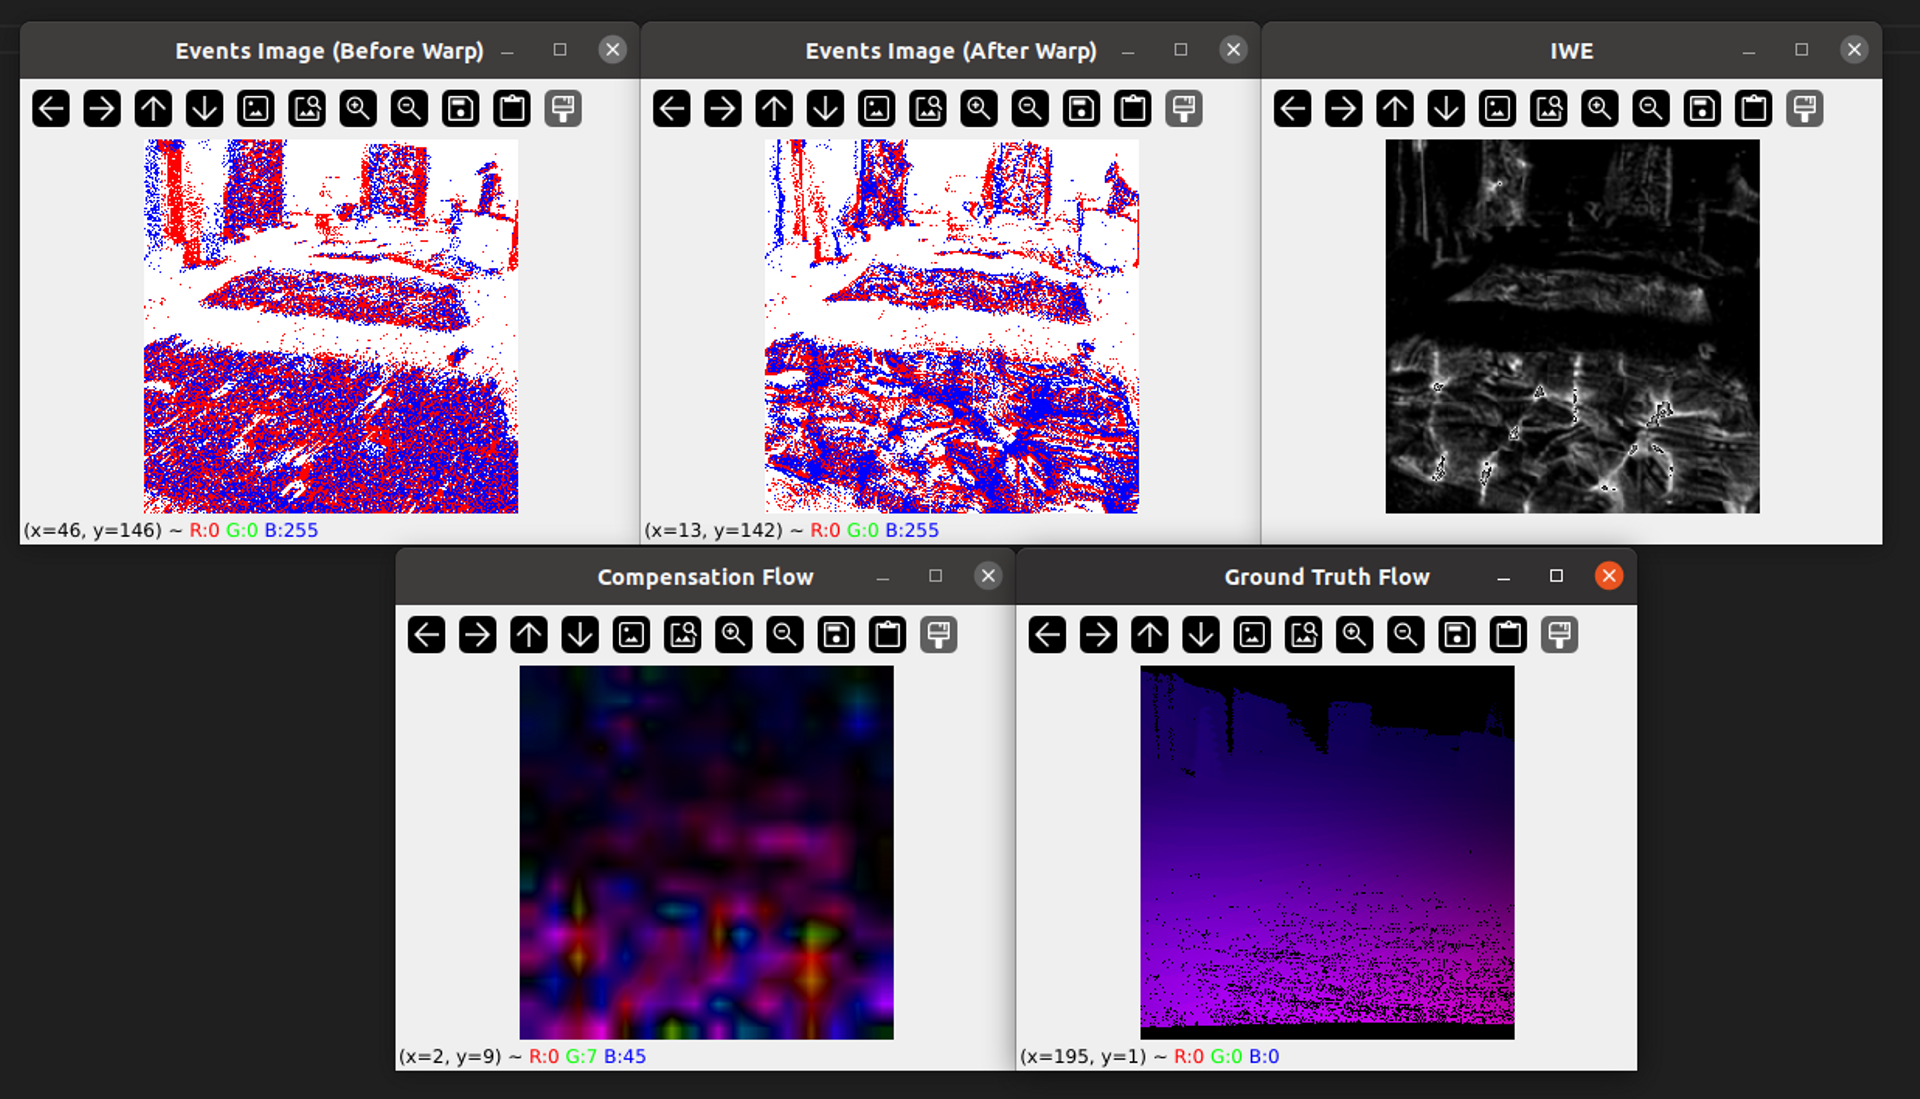Save the After Warp events image

(1081, 108)
